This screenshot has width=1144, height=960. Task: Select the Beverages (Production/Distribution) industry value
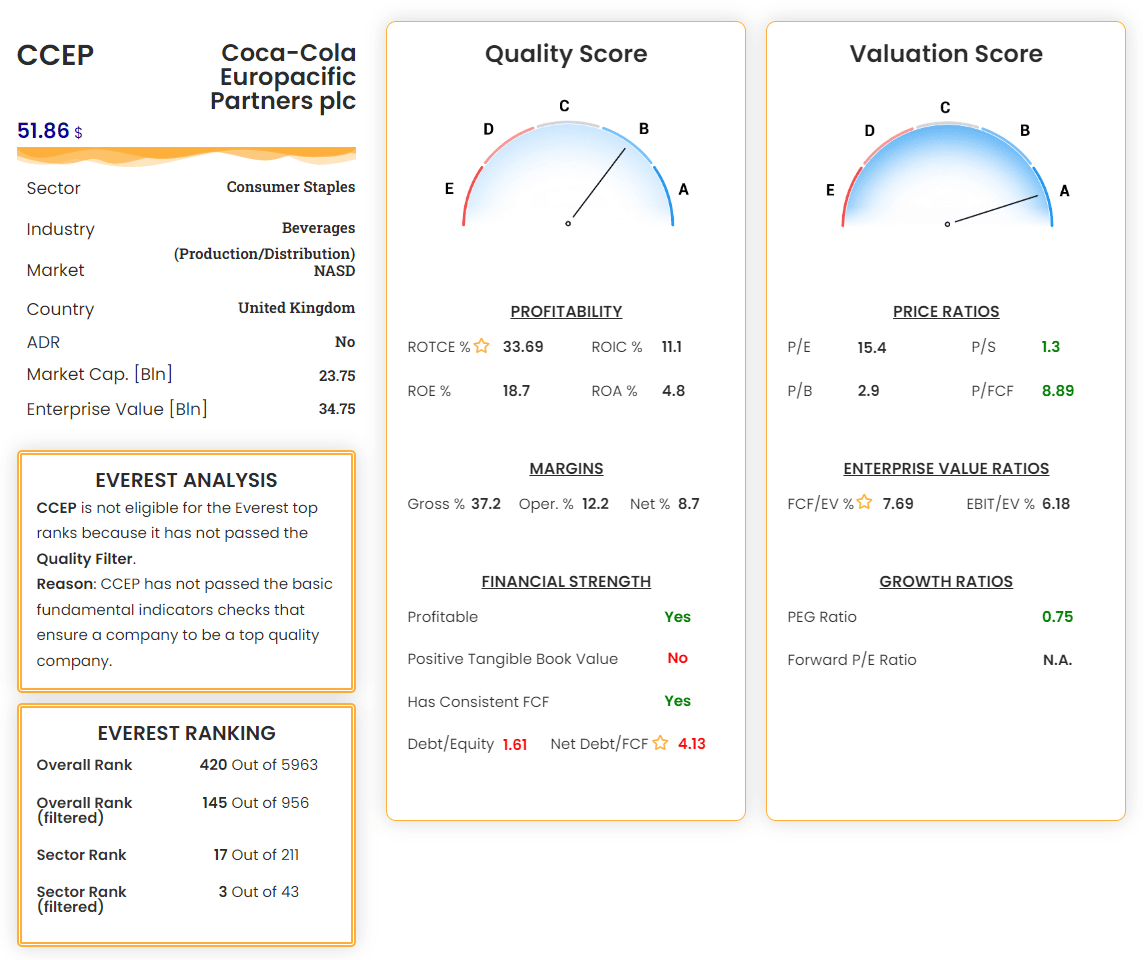[264, 241]
